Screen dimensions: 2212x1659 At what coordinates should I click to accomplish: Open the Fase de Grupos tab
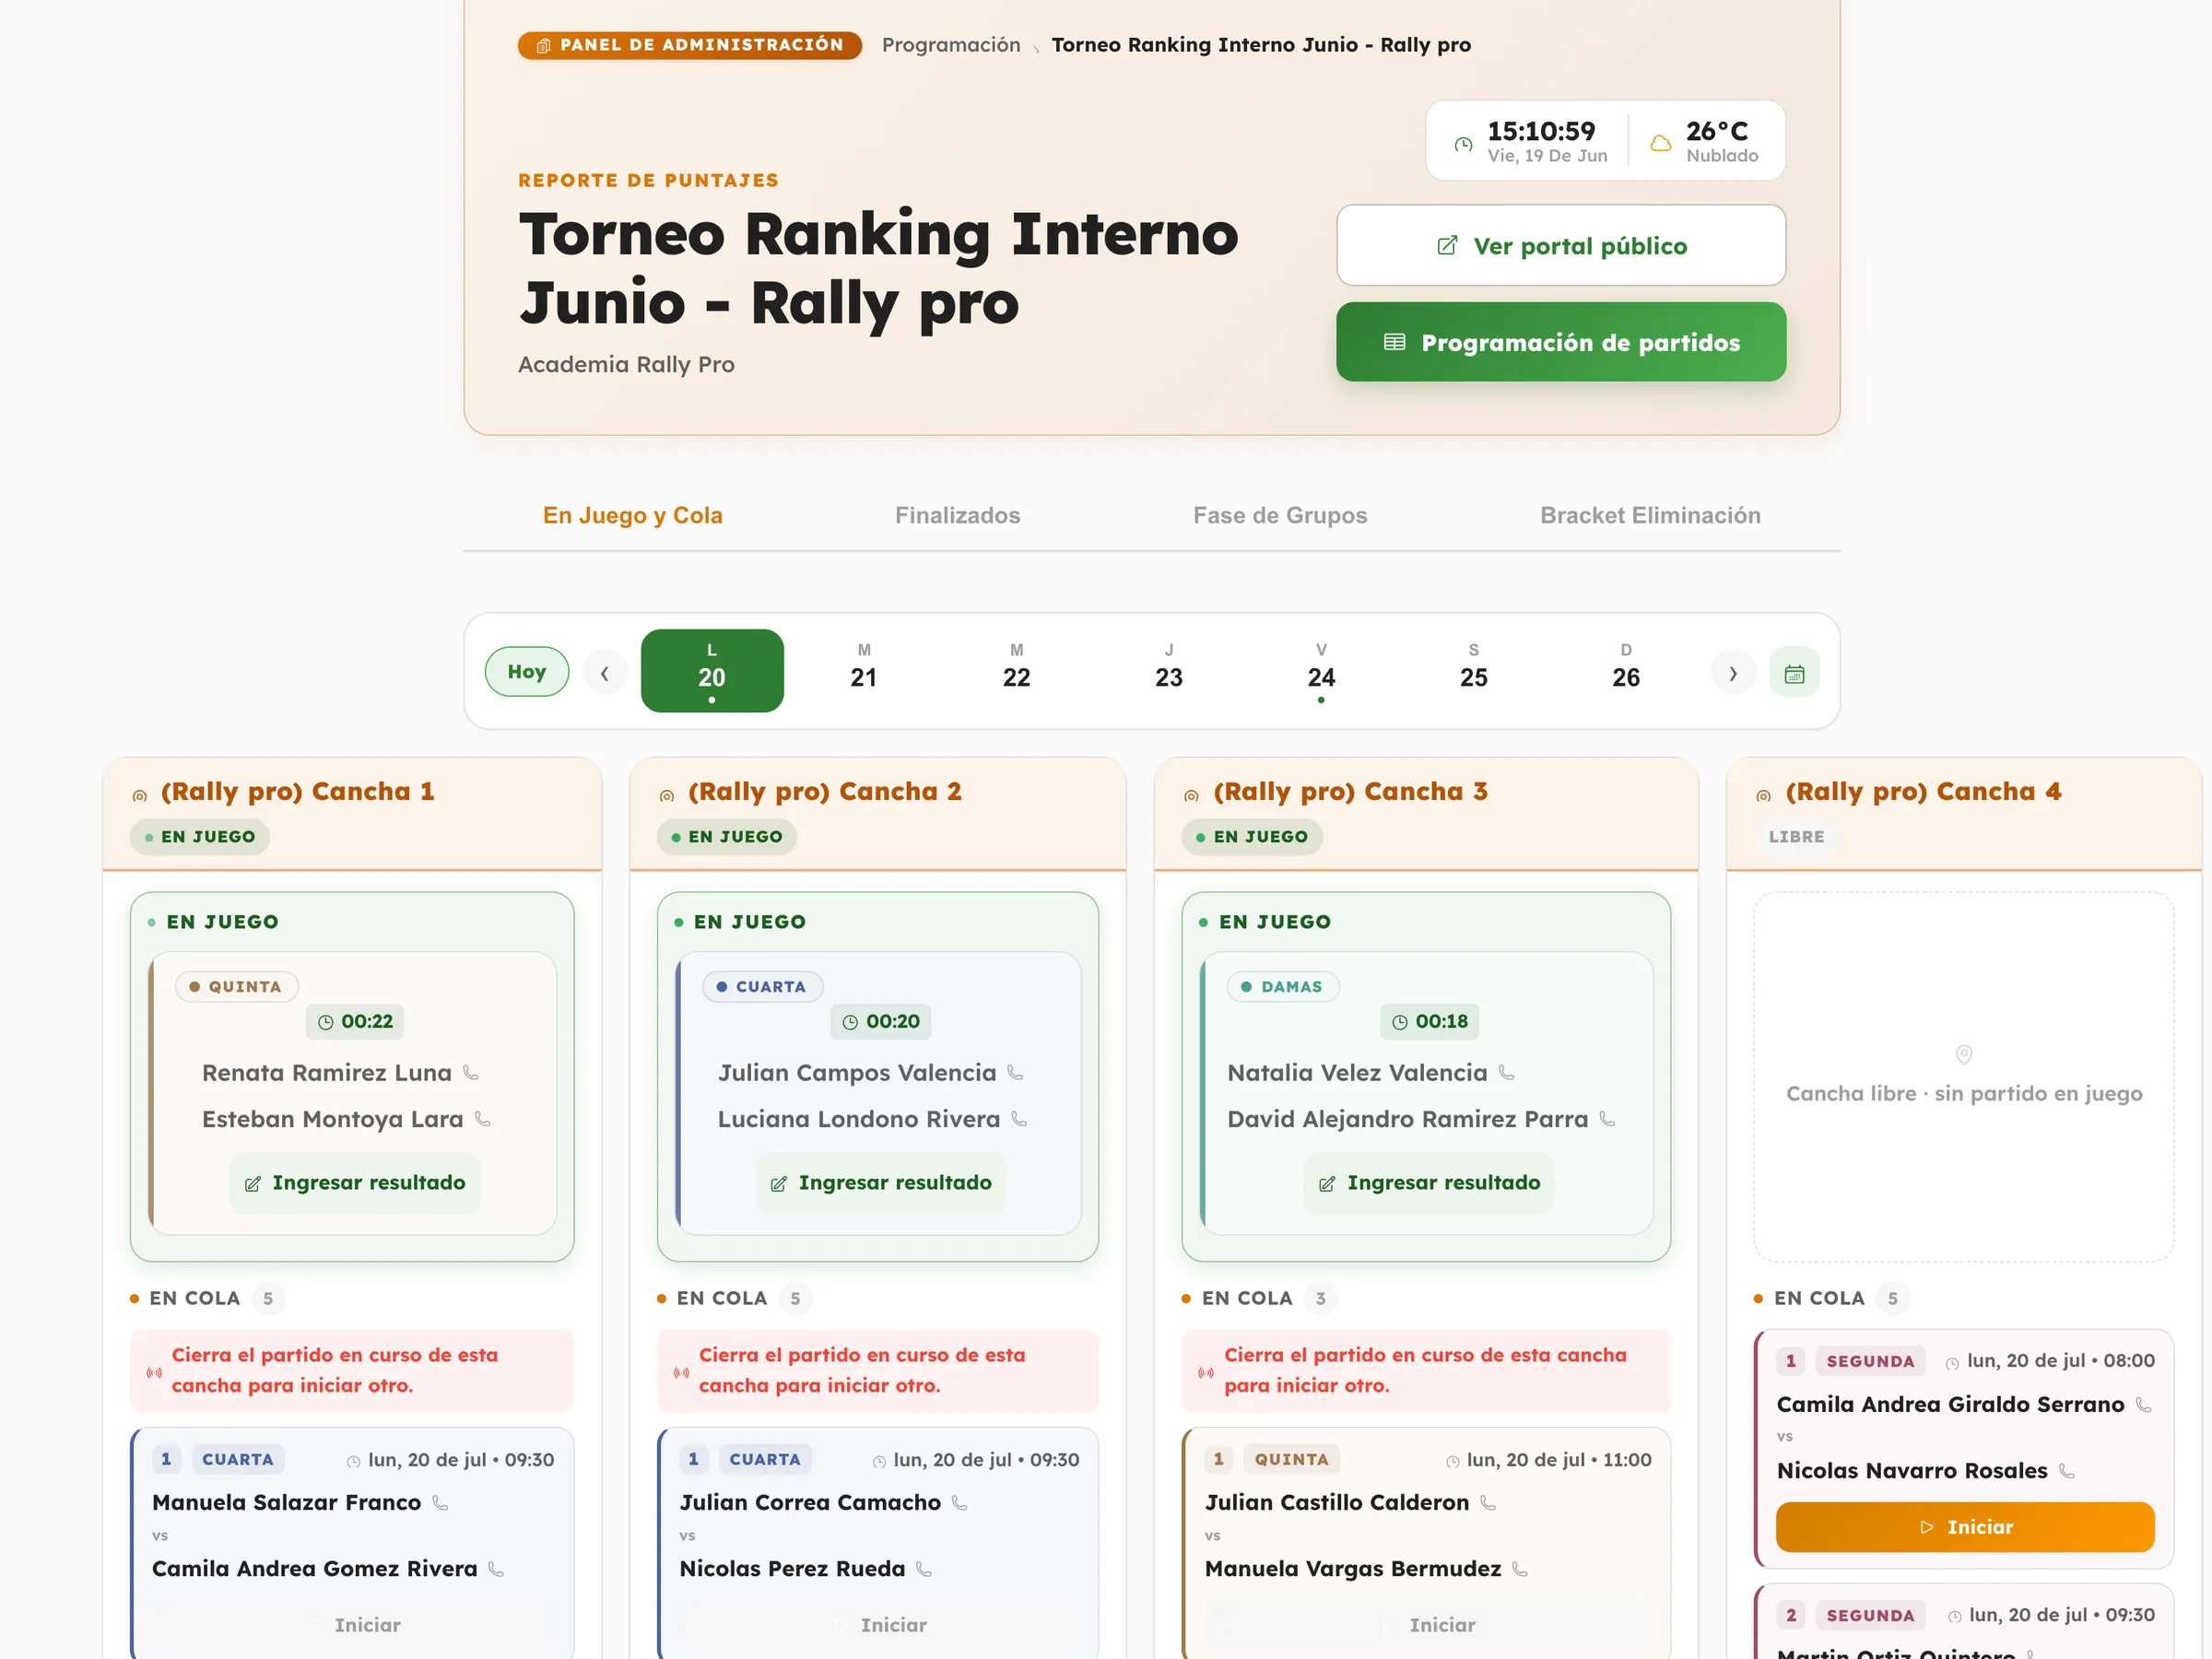[x=1280, y=515]
